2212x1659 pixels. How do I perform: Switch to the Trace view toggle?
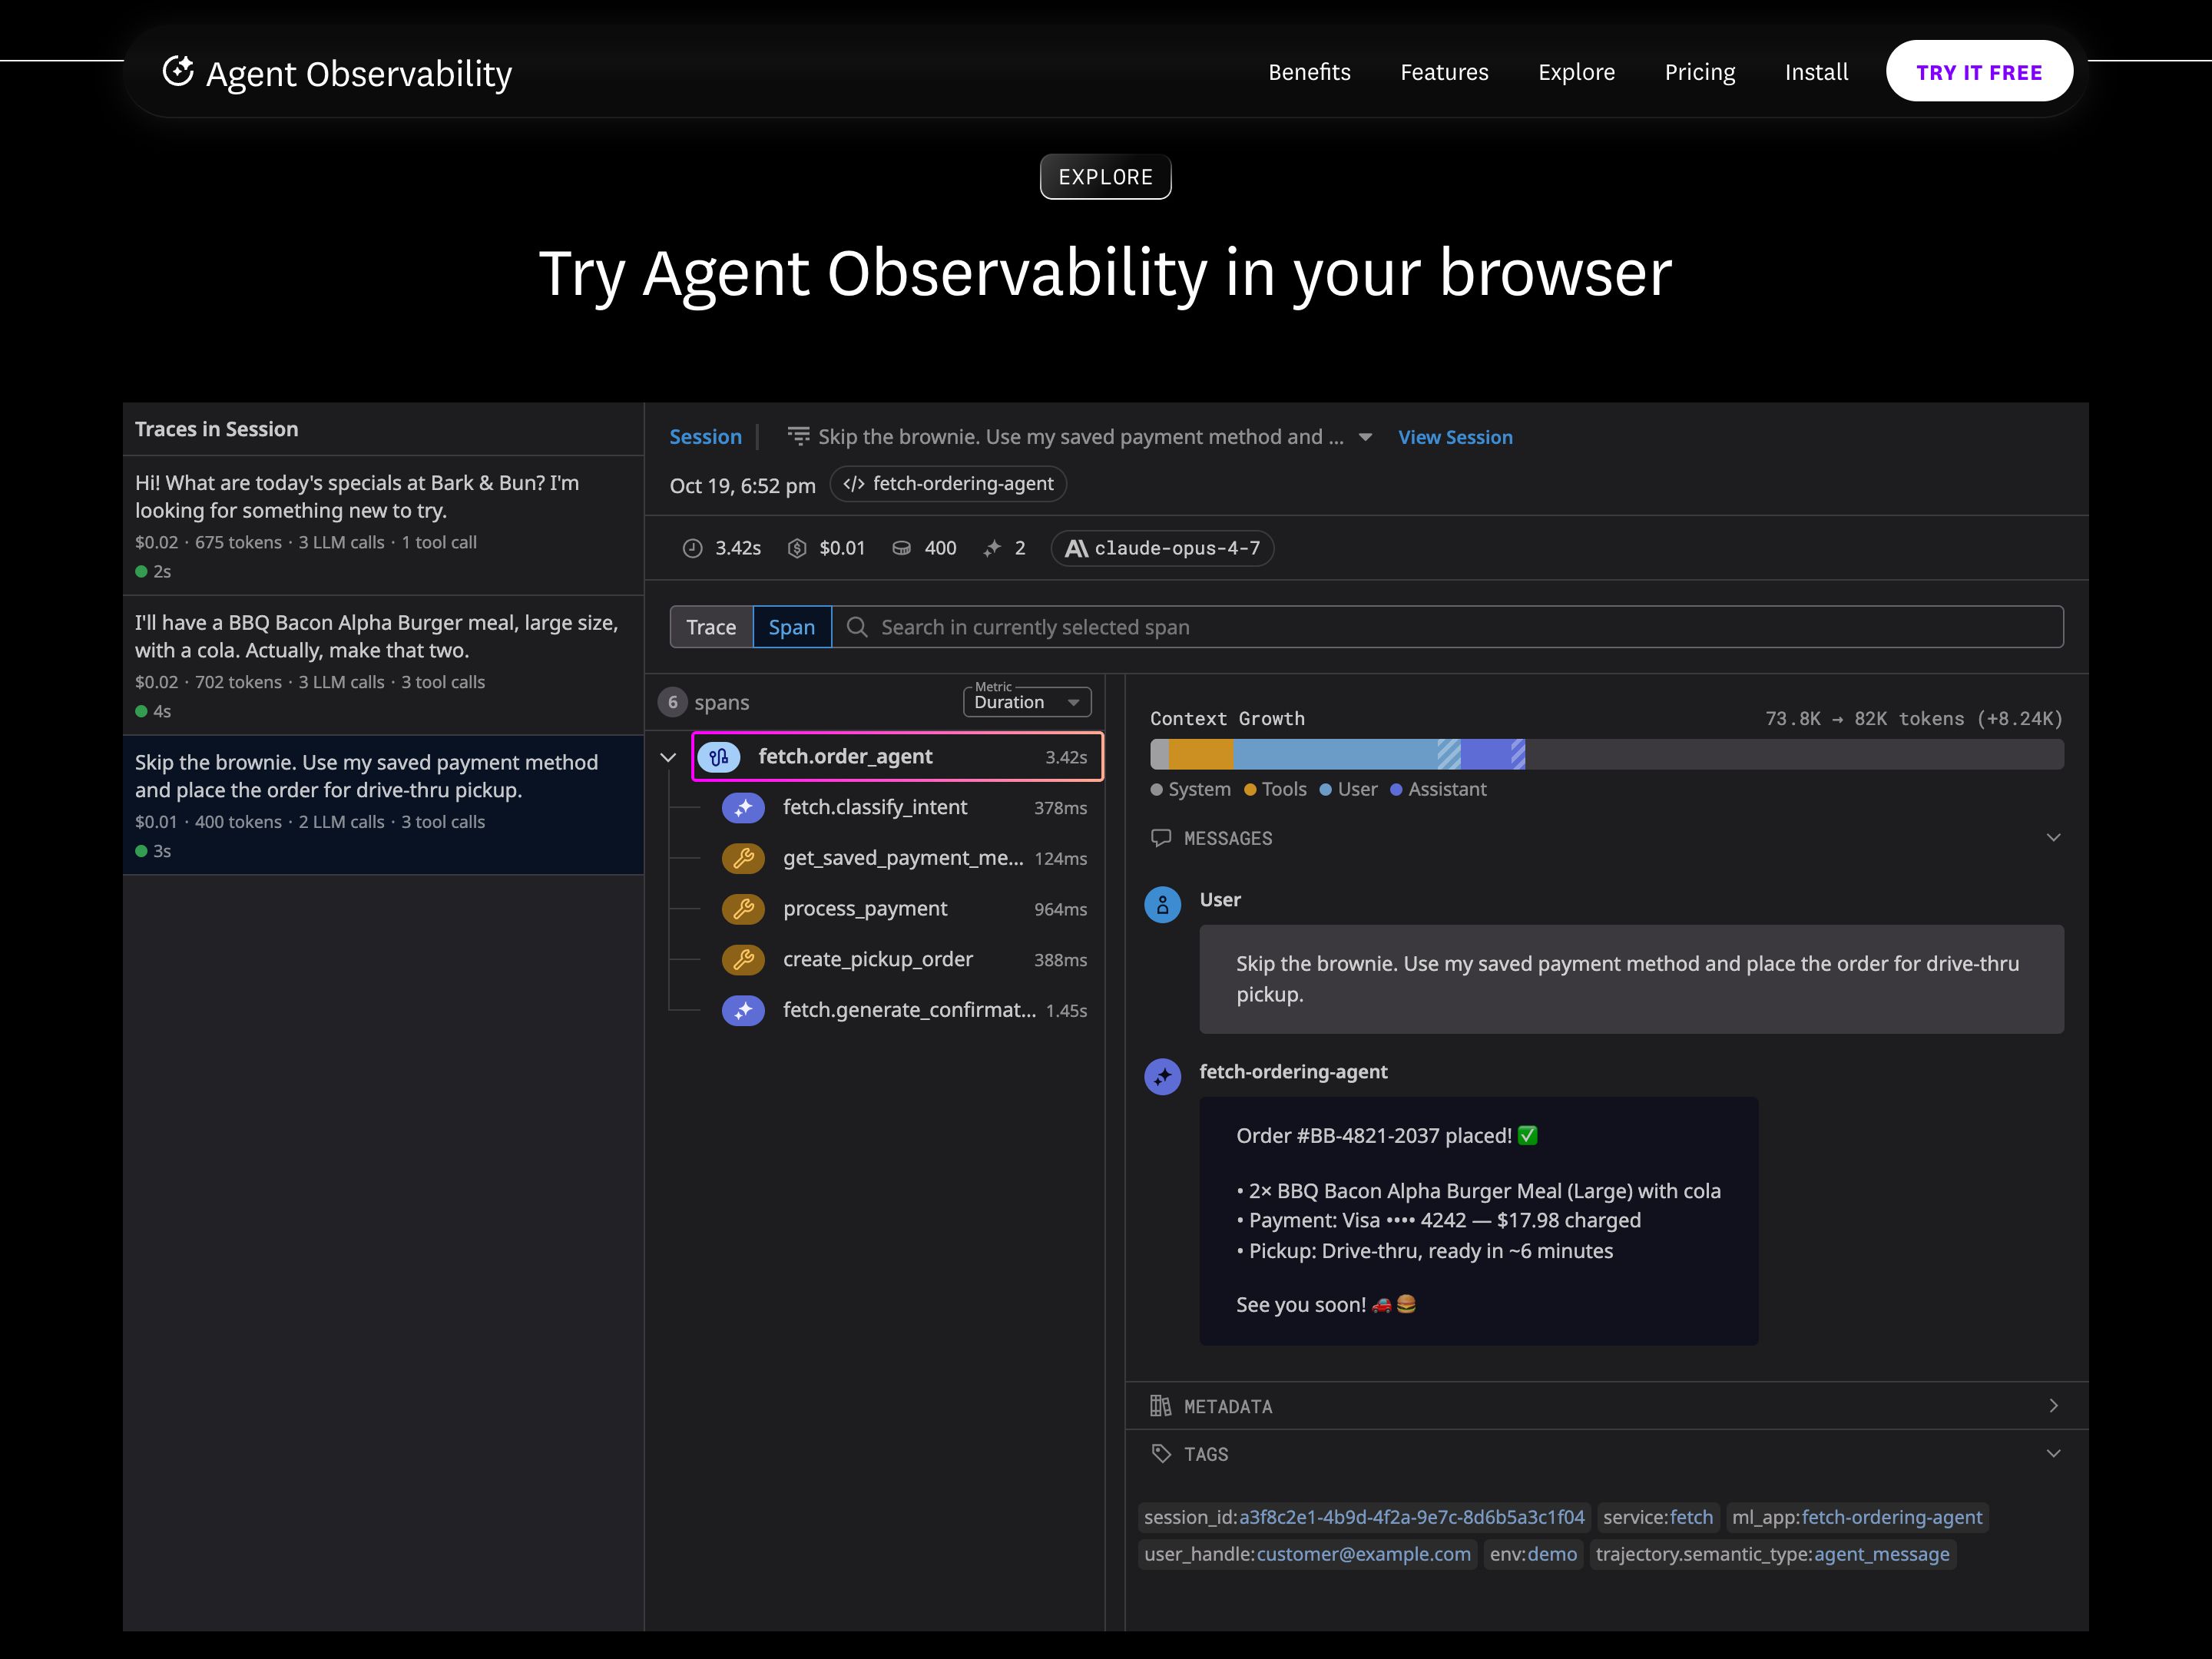711,627
